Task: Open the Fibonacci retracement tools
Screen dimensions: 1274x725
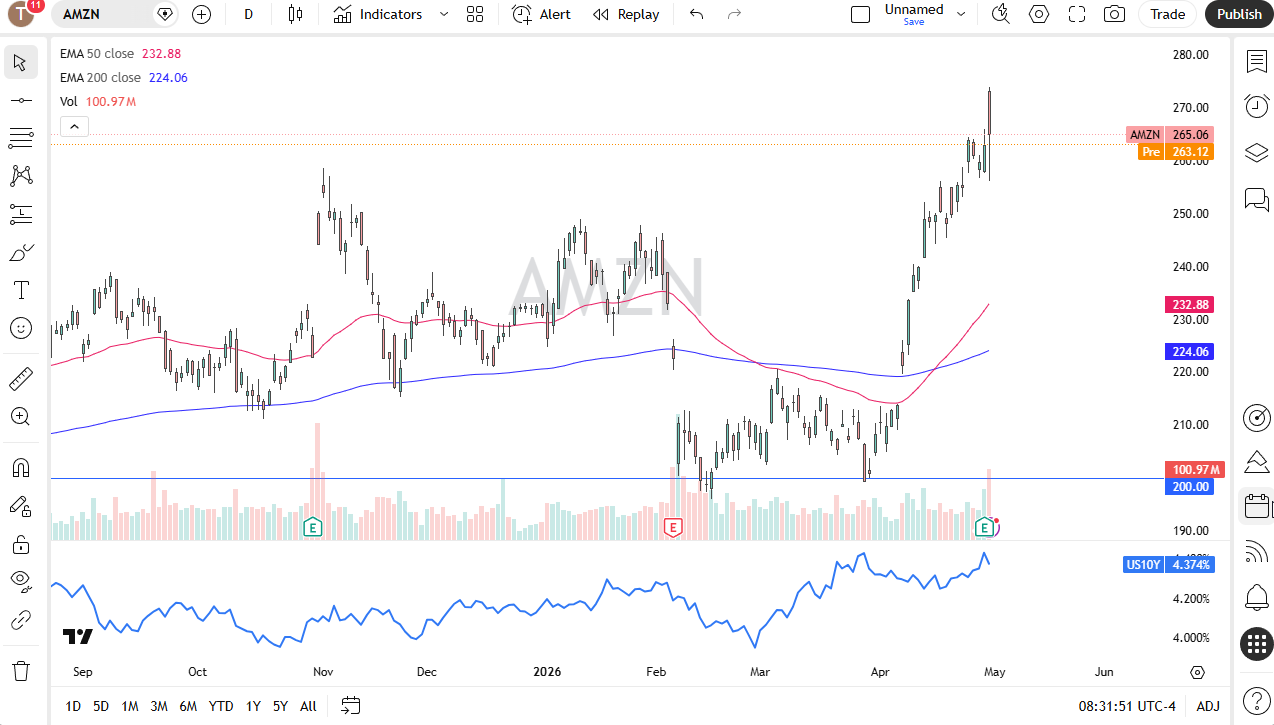Action: click(x=21, y=138)
